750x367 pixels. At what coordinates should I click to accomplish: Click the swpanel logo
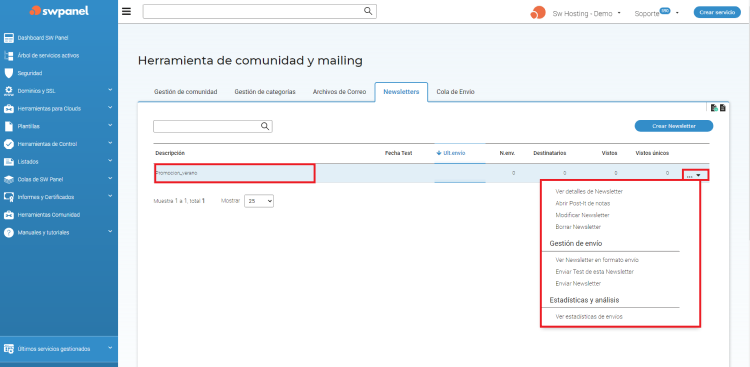pos(59,11)
